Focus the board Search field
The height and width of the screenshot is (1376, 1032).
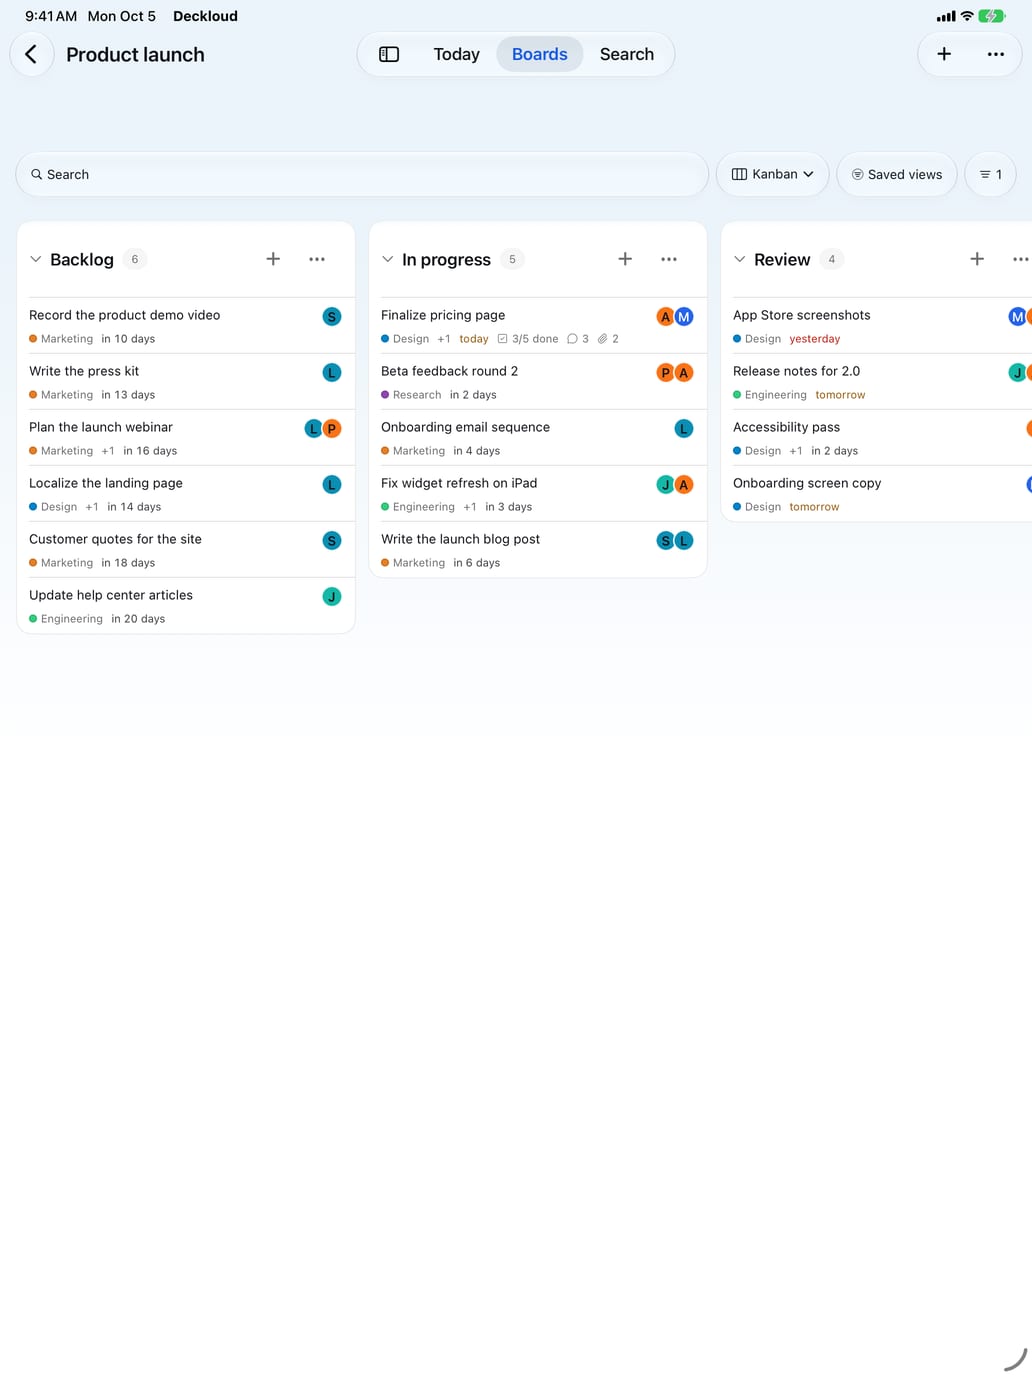pos(362,174)
